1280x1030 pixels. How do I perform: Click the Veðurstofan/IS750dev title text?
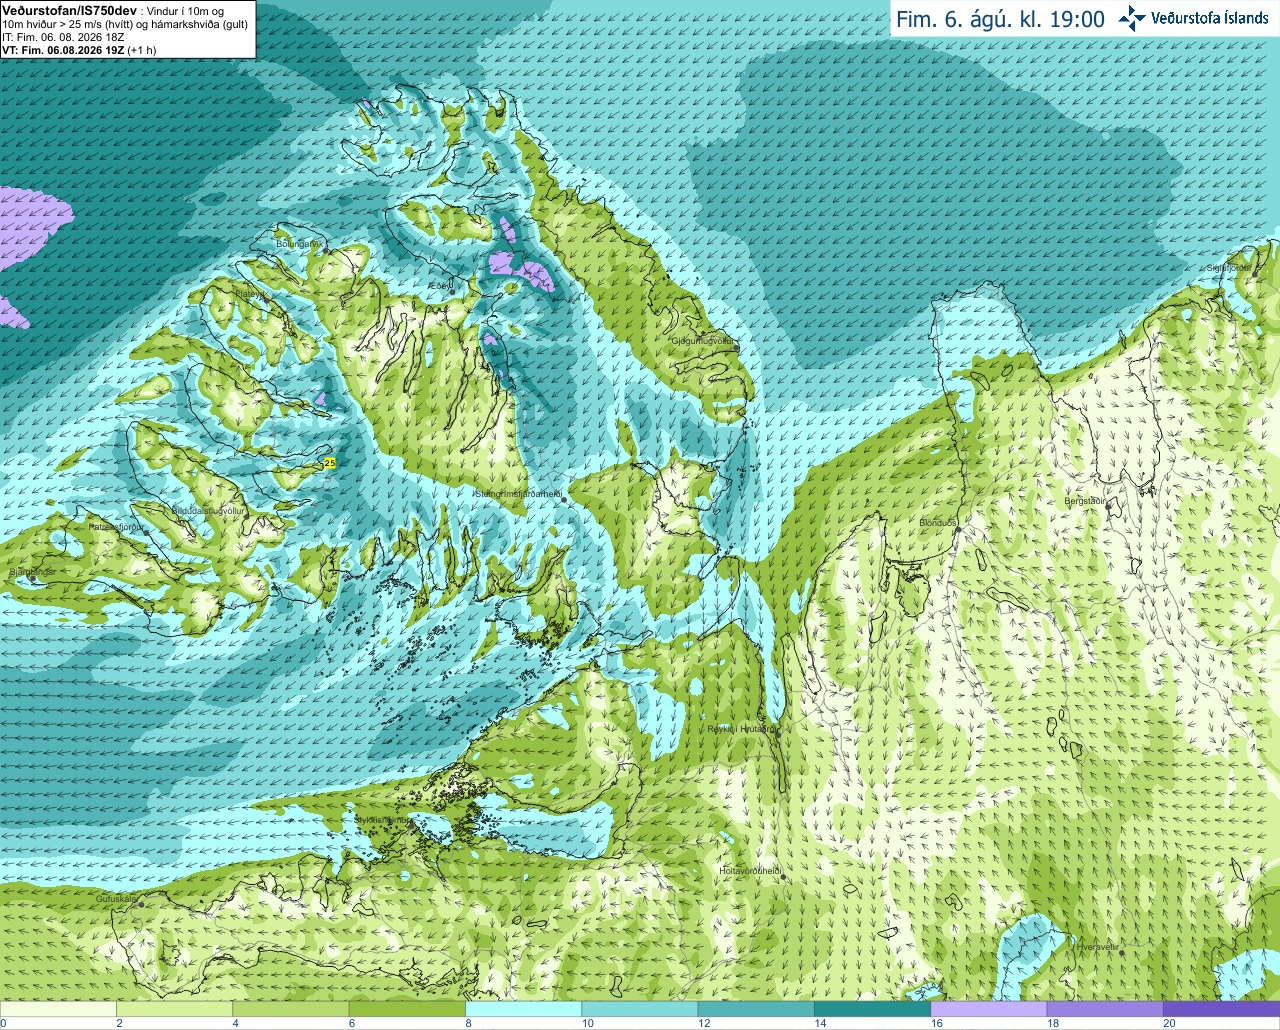[x=69, y=10]
